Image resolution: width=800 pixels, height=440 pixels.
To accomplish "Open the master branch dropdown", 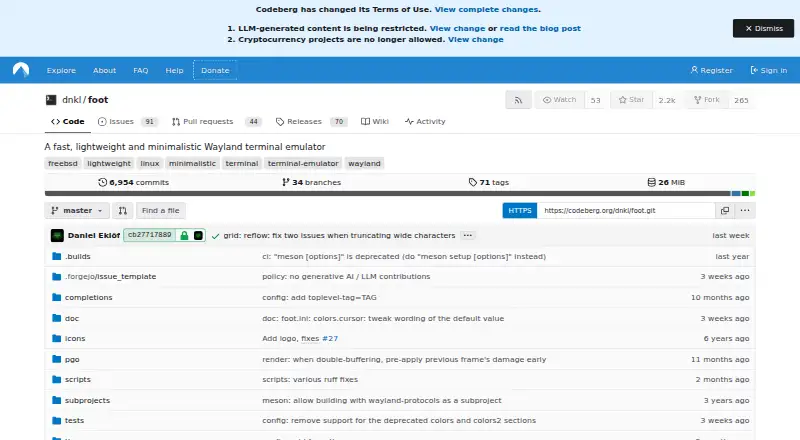I will point(77,210).
